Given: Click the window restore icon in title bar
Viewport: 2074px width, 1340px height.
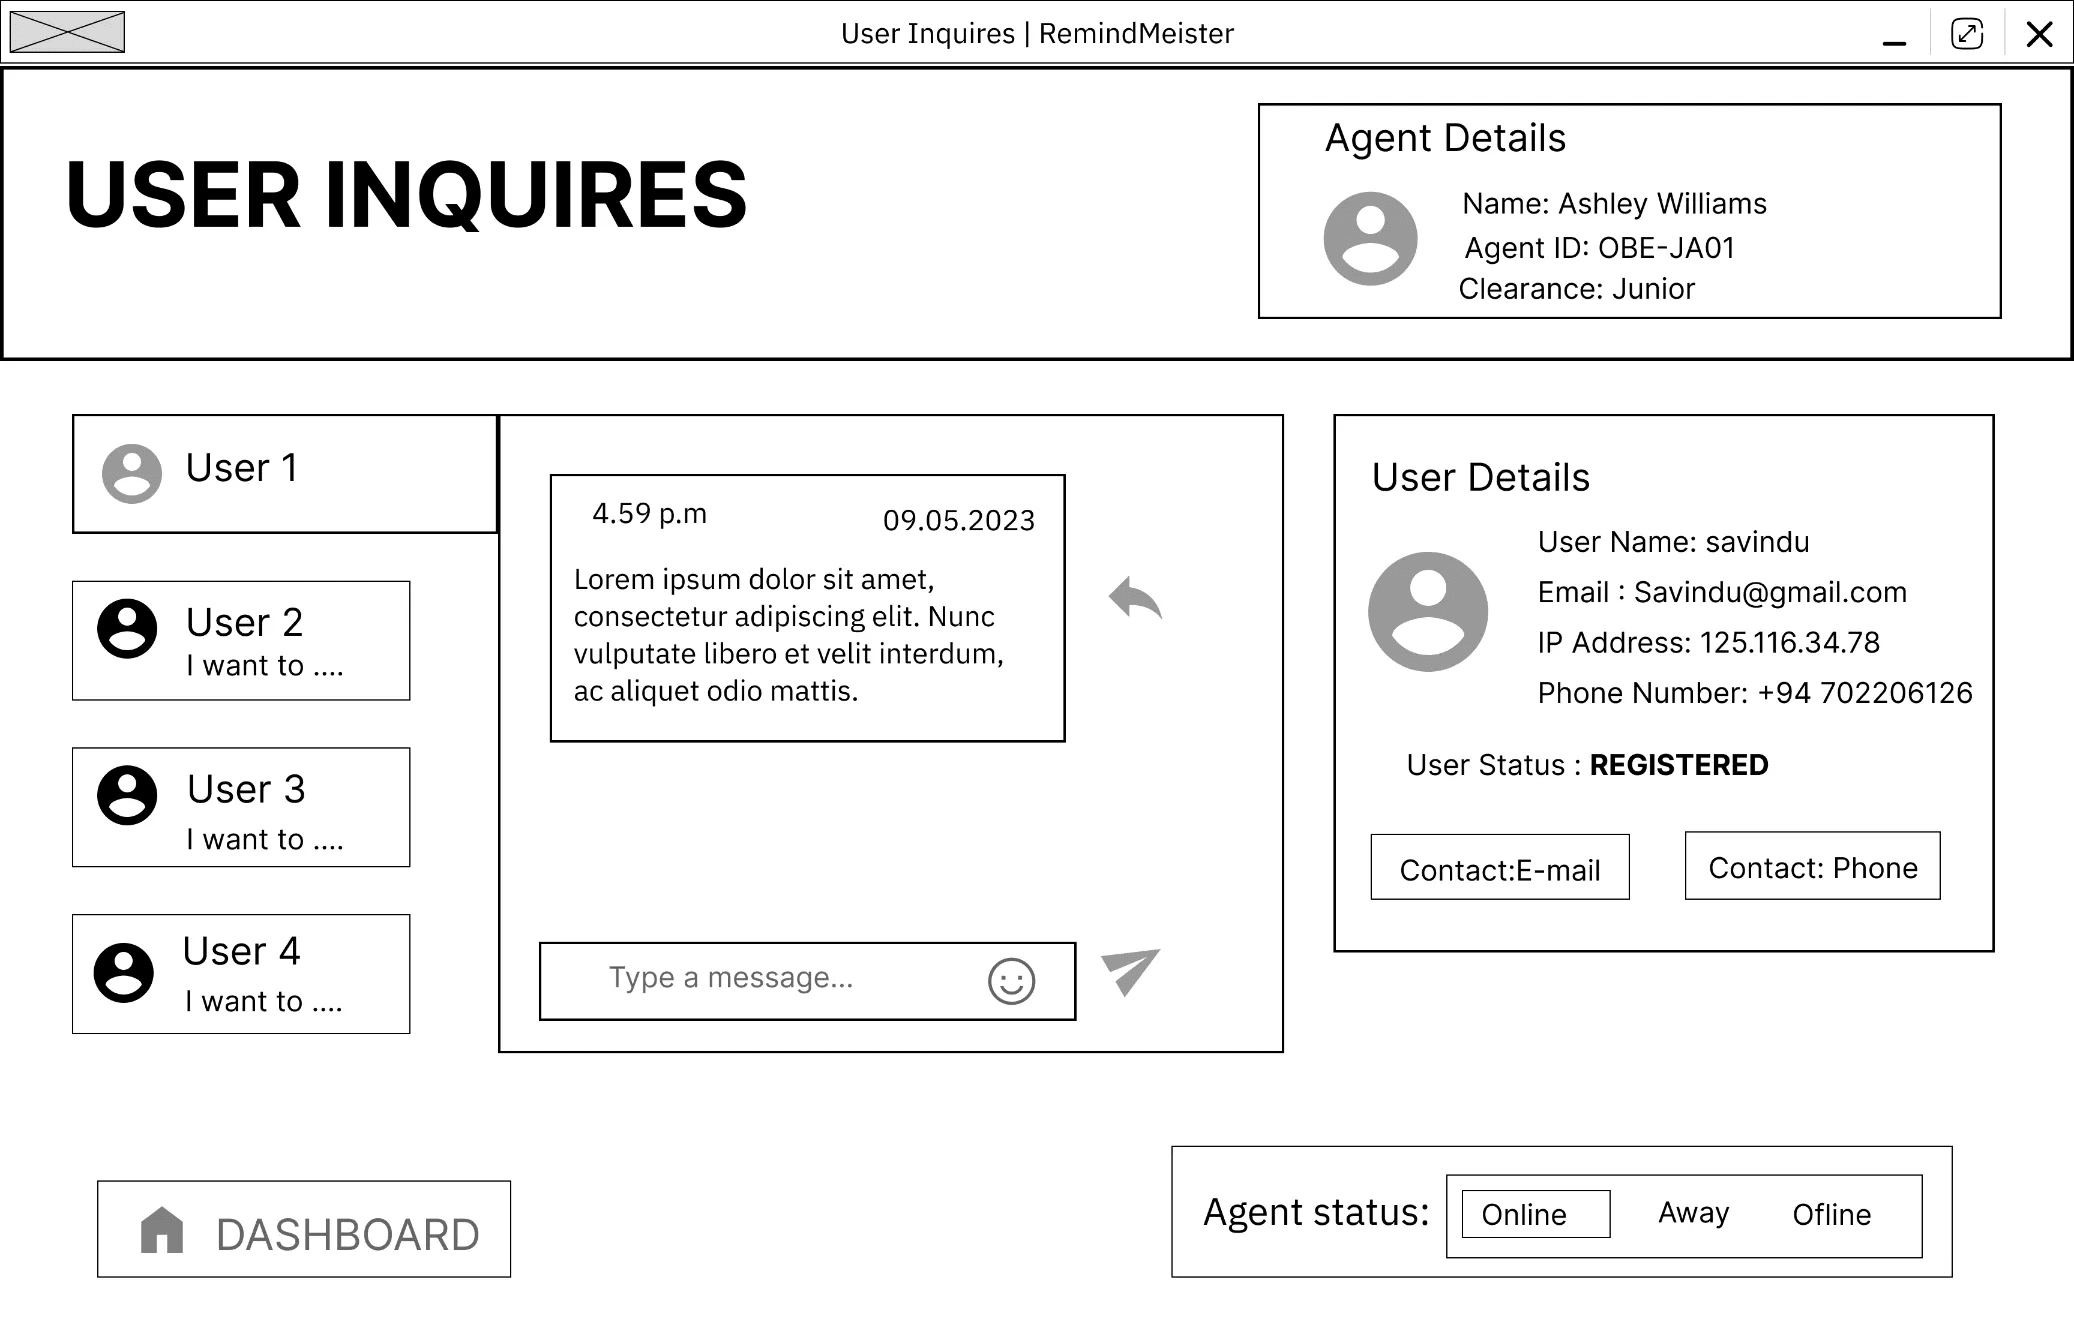Looking at the screenshot, I should [1966, 34].
